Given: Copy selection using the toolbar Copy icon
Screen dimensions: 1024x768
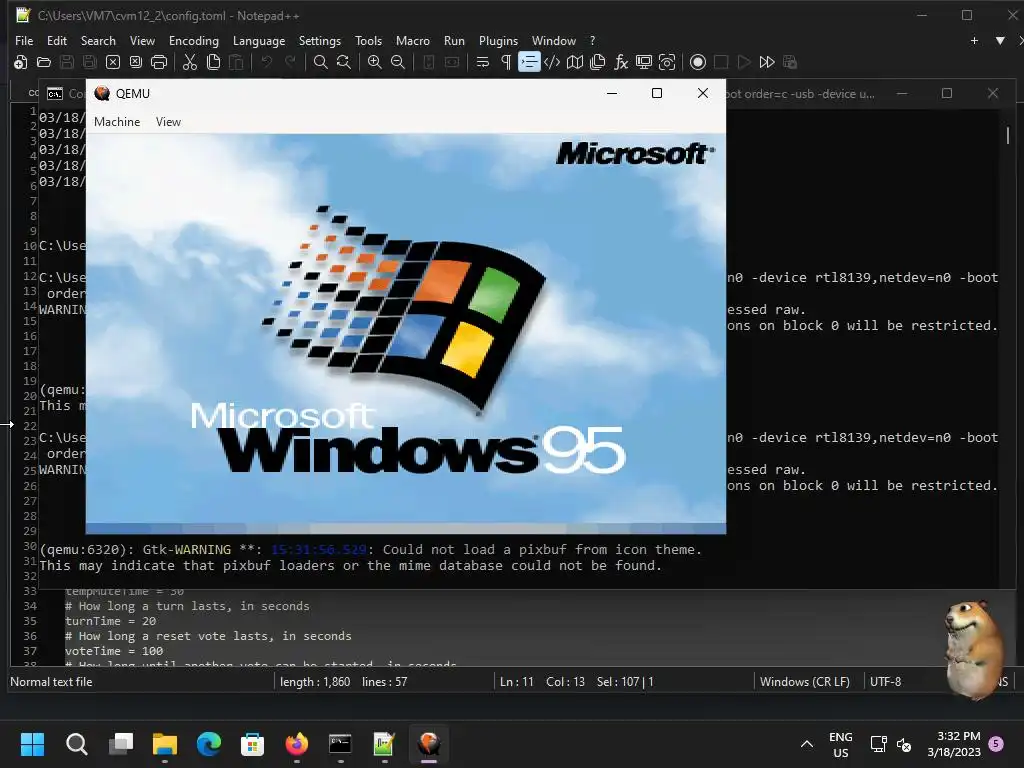Looking at the screenshot, I should [x=213, y=62].
